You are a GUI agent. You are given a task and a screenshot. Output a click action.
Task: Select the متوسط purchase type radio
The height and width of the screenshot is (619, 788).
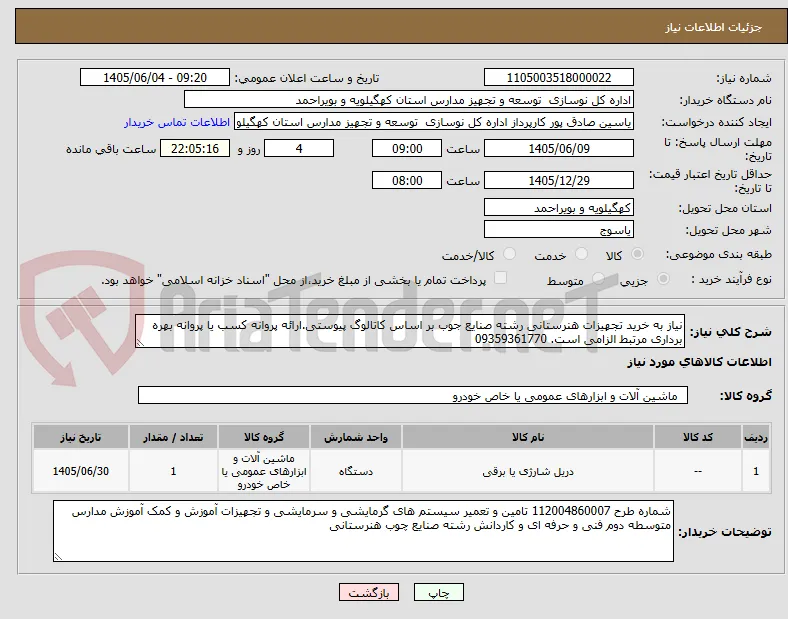(x=598, y=279)
